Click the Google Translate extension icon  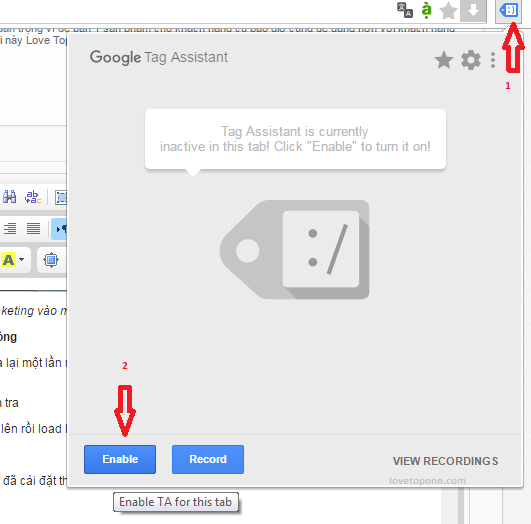[405, 10]
